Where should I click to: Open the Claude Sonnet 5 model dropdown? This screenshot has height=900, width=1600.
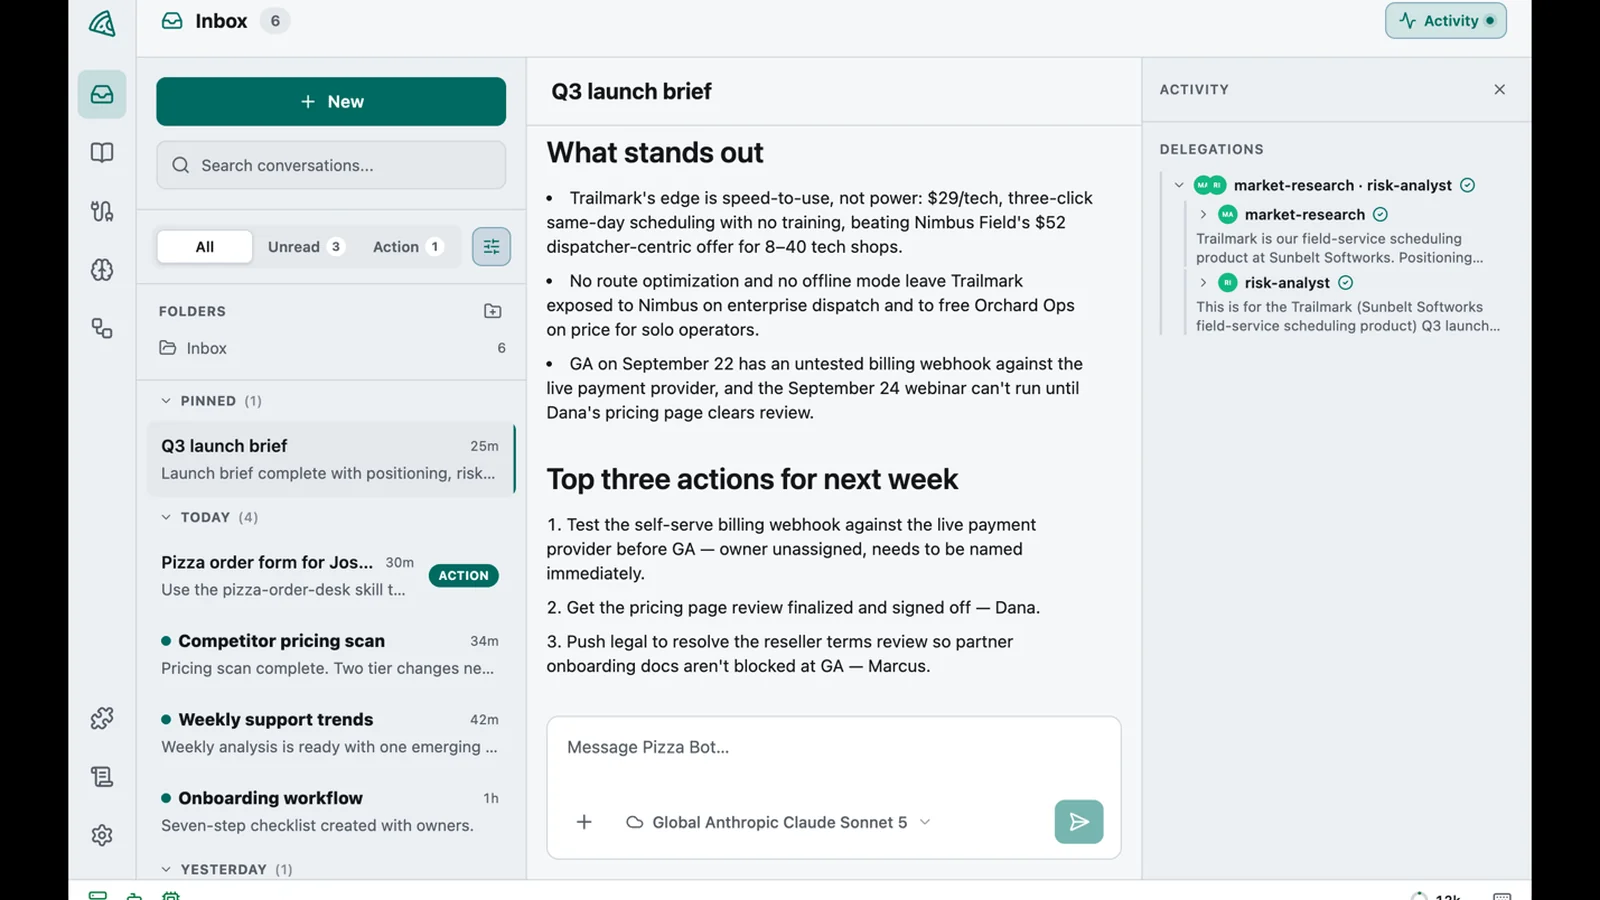(x=778, y=822)
